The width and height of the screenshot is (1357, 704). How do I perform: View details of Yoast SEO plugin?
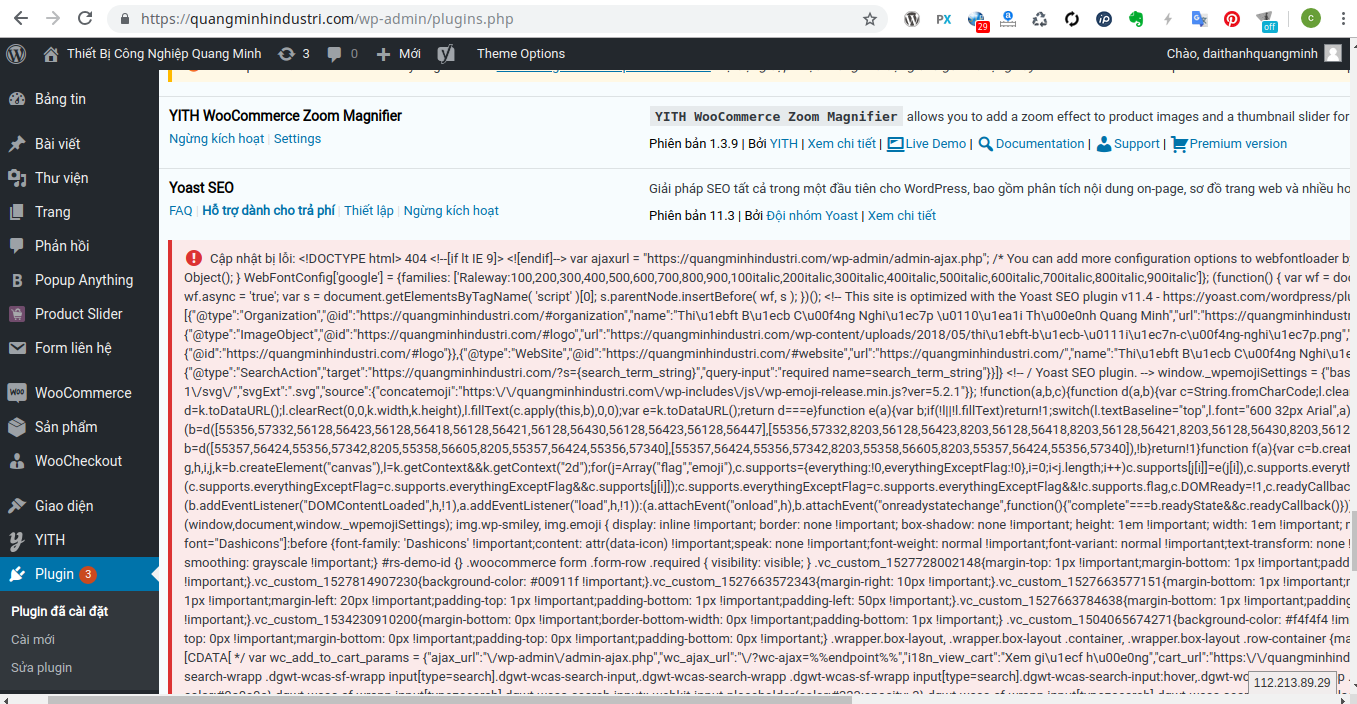tap(902, 216)
